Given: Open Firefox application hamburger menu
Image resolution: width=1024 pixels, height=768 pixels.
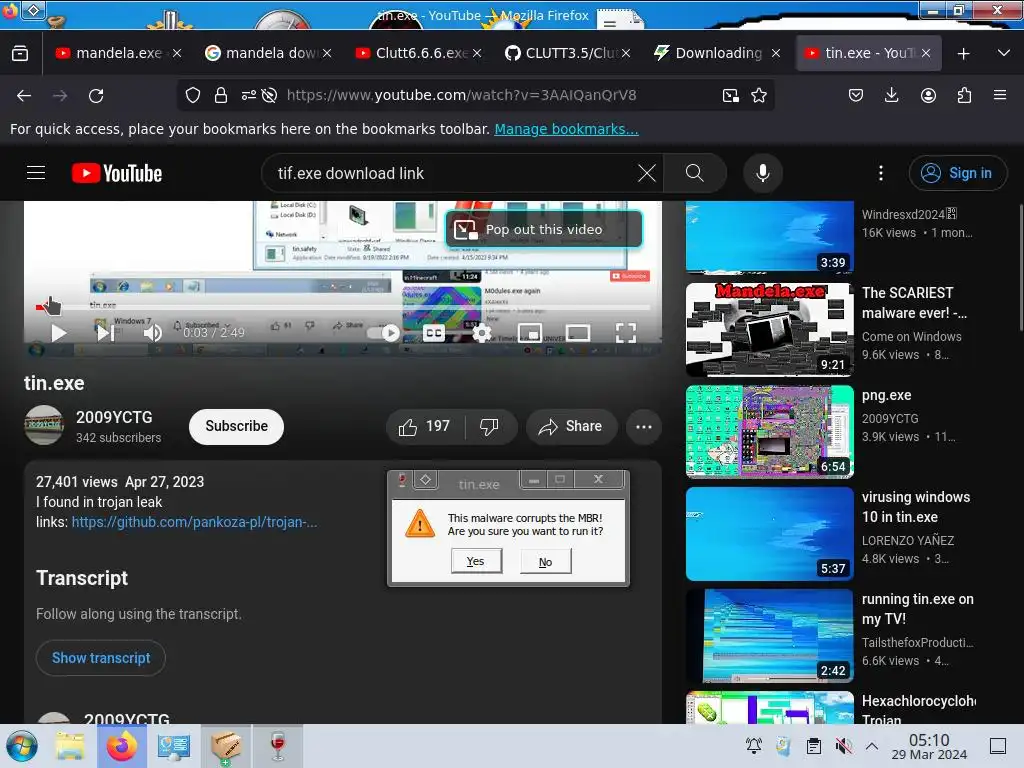Looking at the screenshot, I should (999, 95).
